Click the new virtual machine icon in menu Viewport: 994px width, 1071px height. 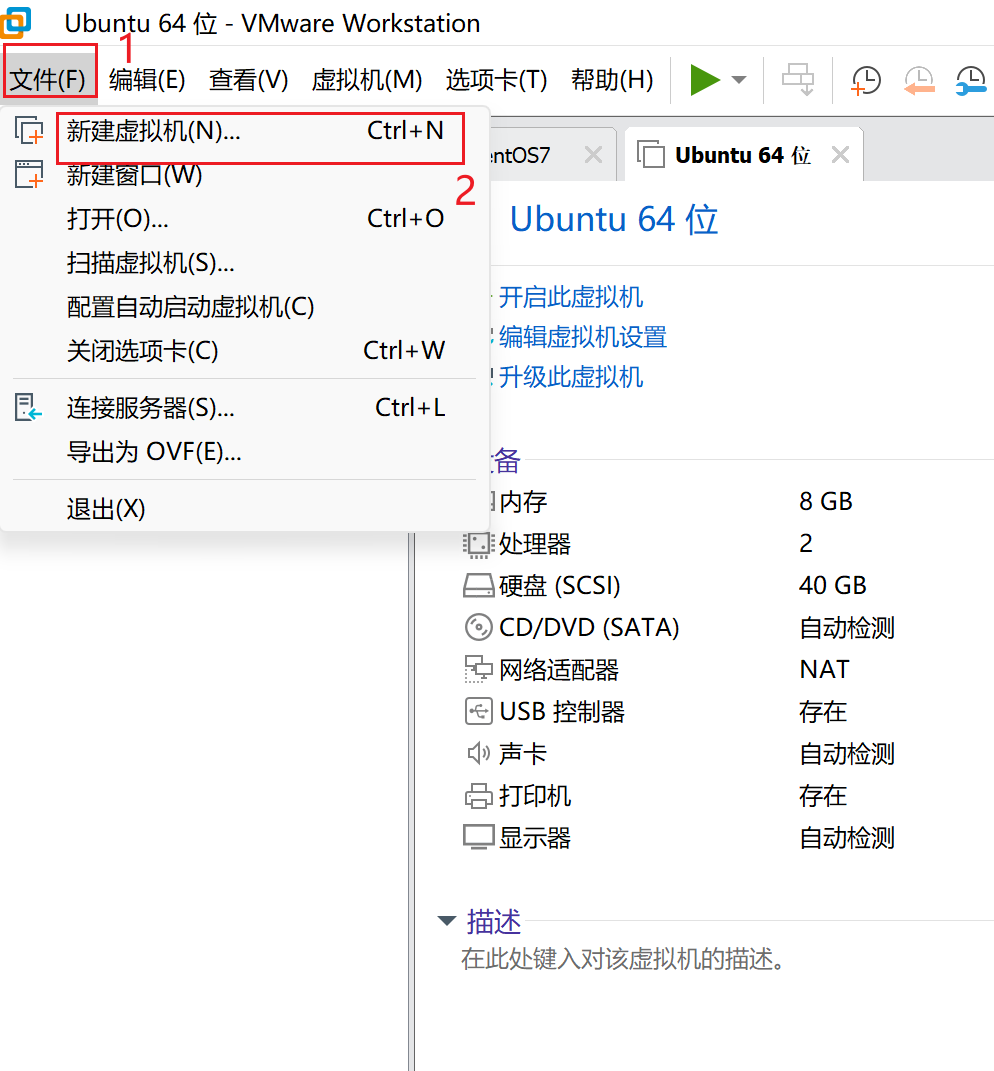pos(29,130)
